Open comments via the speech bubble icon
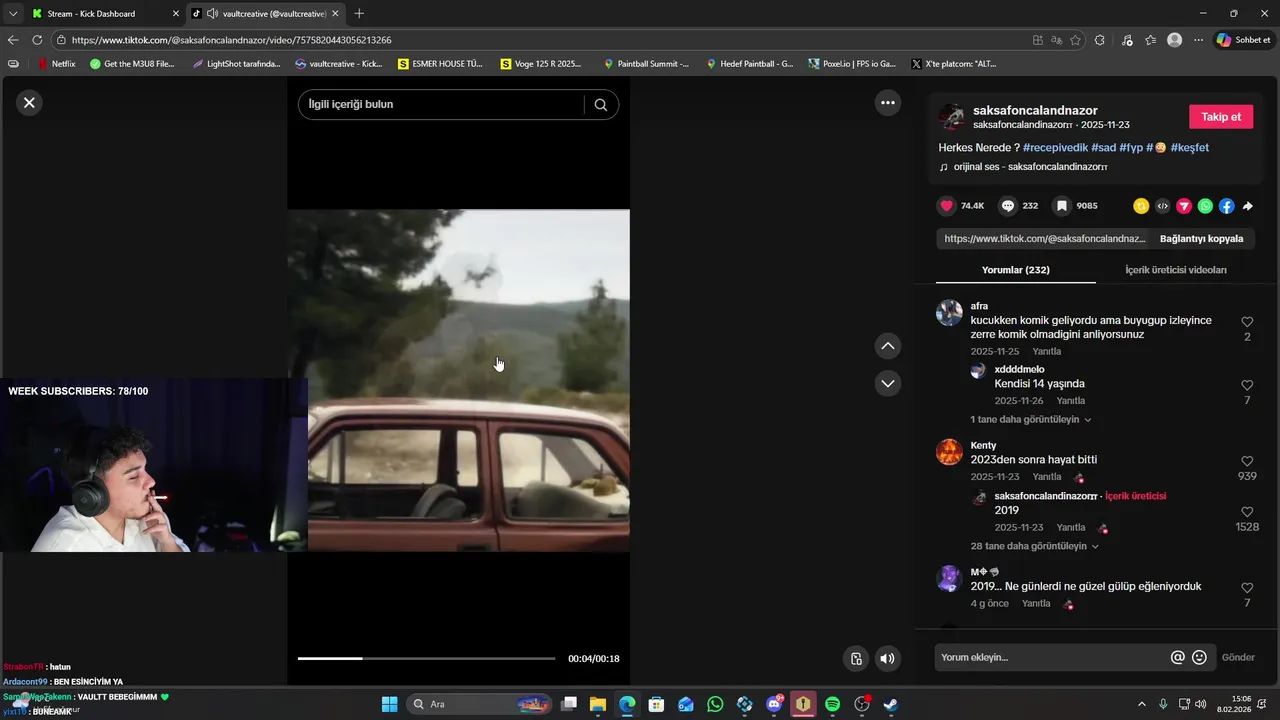 click(1008, 206)
